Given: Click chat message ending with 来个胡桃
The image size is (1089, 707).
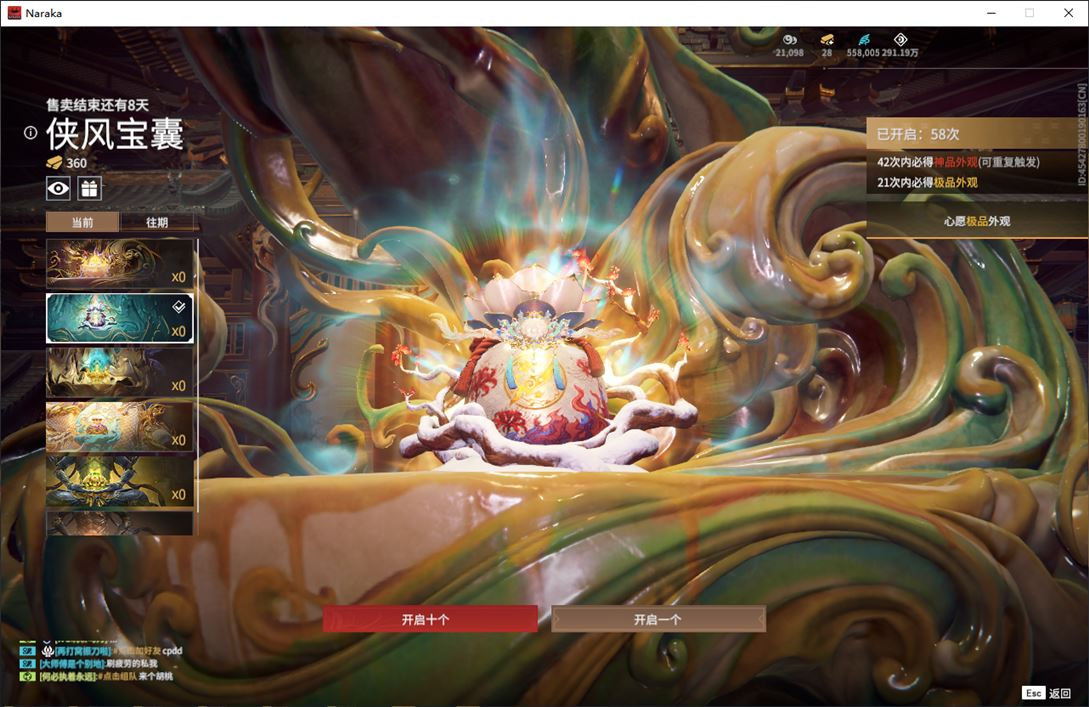Looking at the screenshot, I should click(106, 676).
